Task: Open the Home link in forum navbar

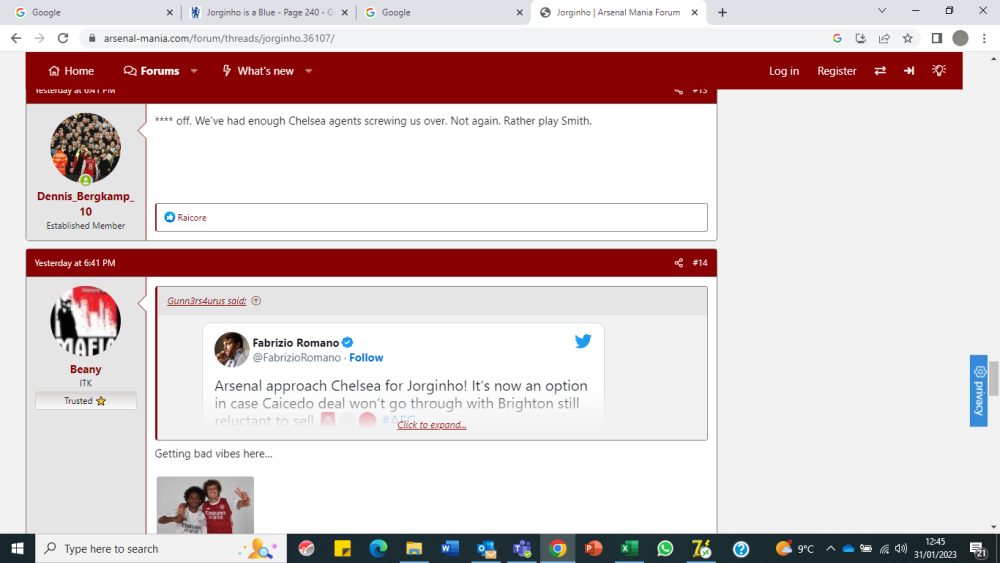Action: pyautogui.click(x=71, y=71)
